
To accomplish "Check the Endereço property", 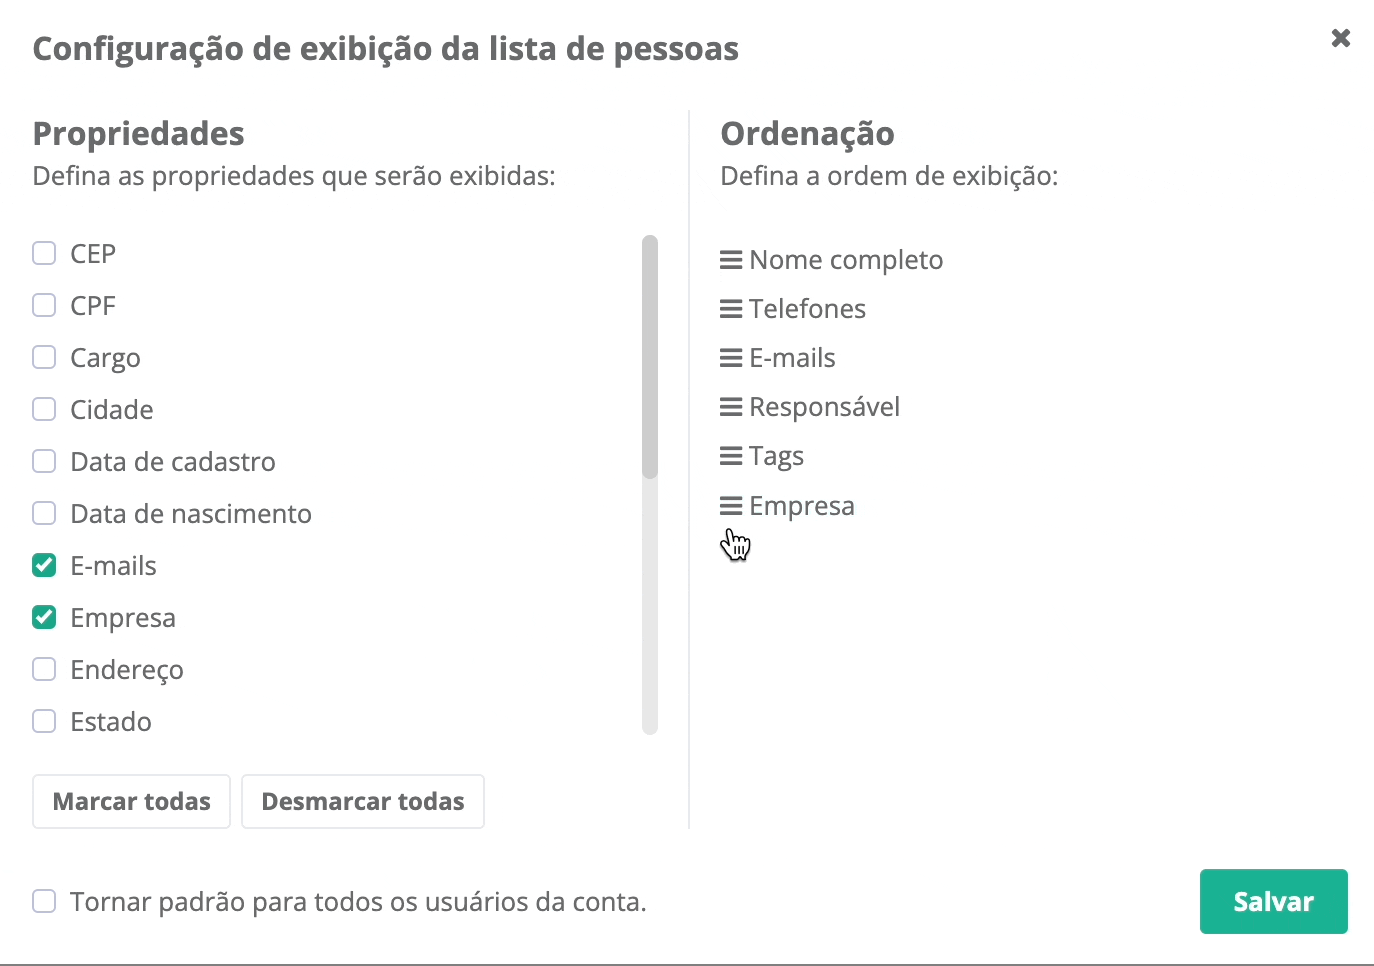I will click(x=44, y=669).
